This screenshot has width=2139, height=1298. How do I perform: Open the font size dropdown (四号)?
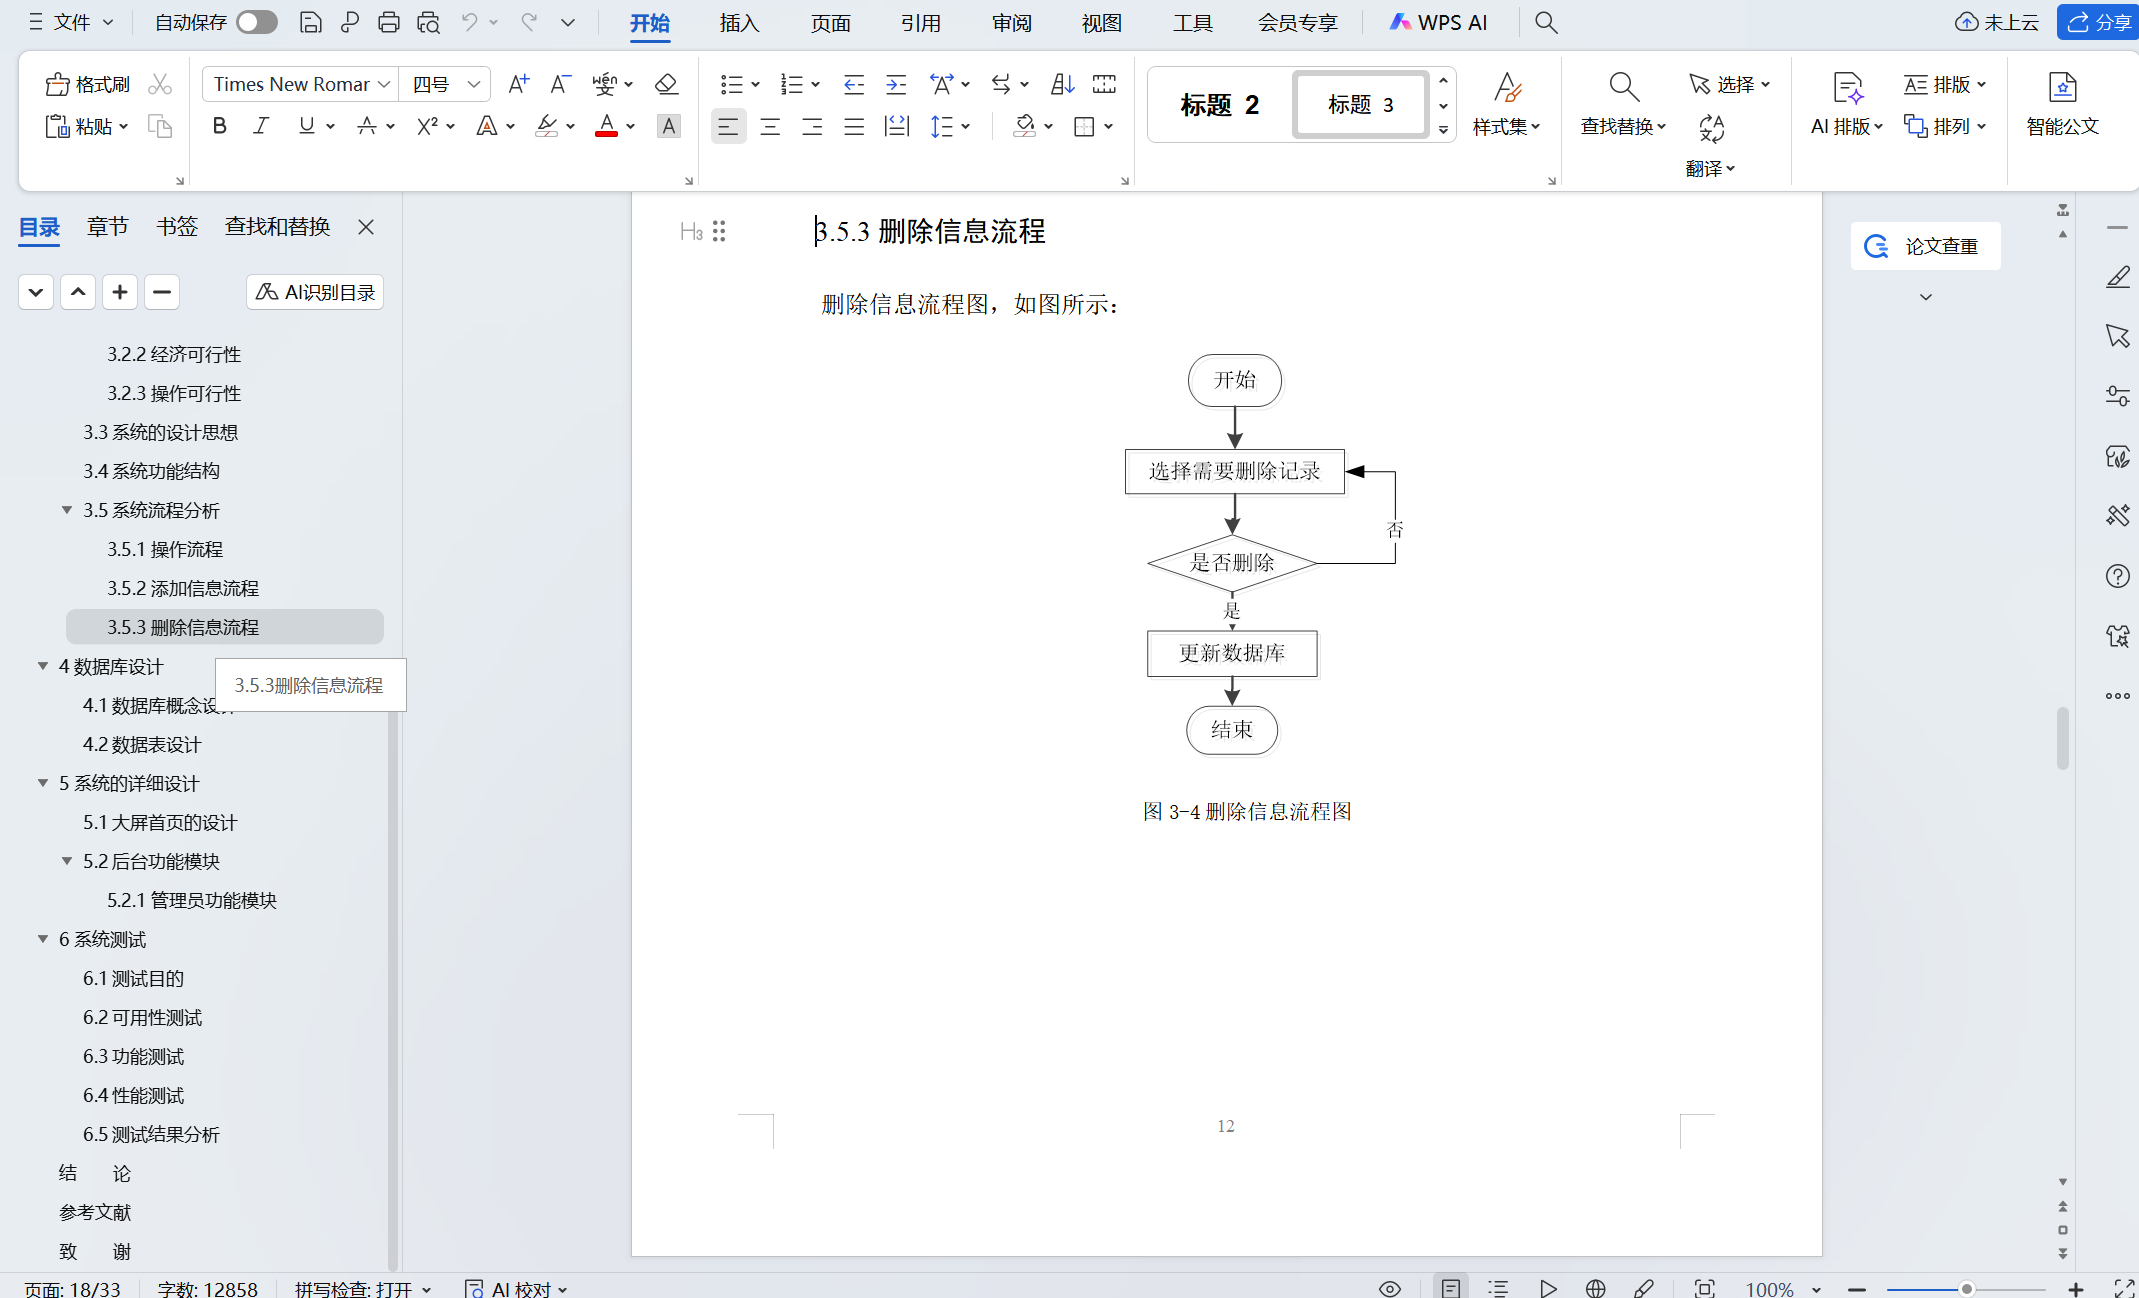(474, 85)
